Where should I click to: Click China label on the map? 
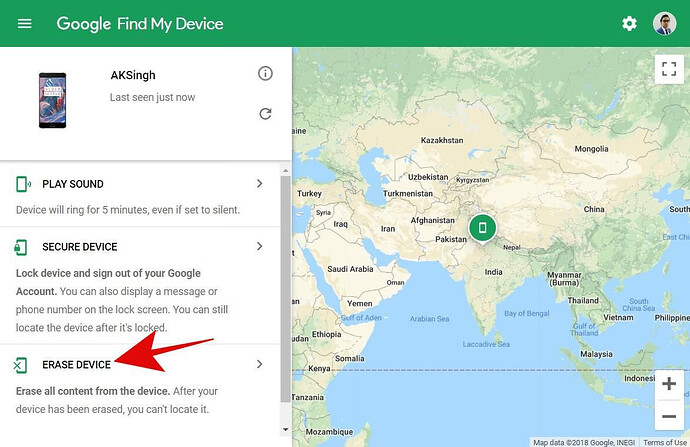594,209
